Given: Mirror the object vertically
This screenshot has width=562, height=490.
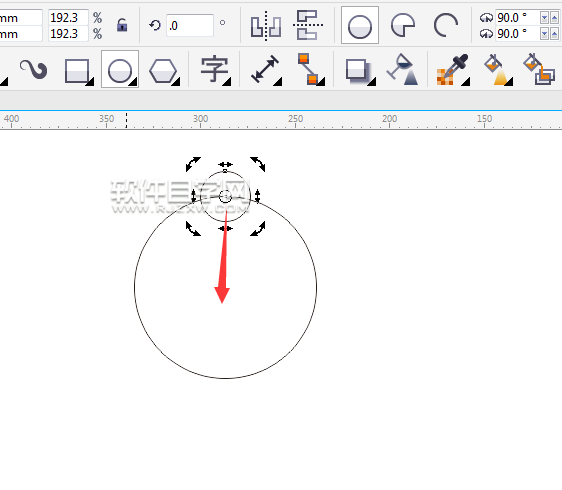Looking at the screenshot, I should click(308, 25).
